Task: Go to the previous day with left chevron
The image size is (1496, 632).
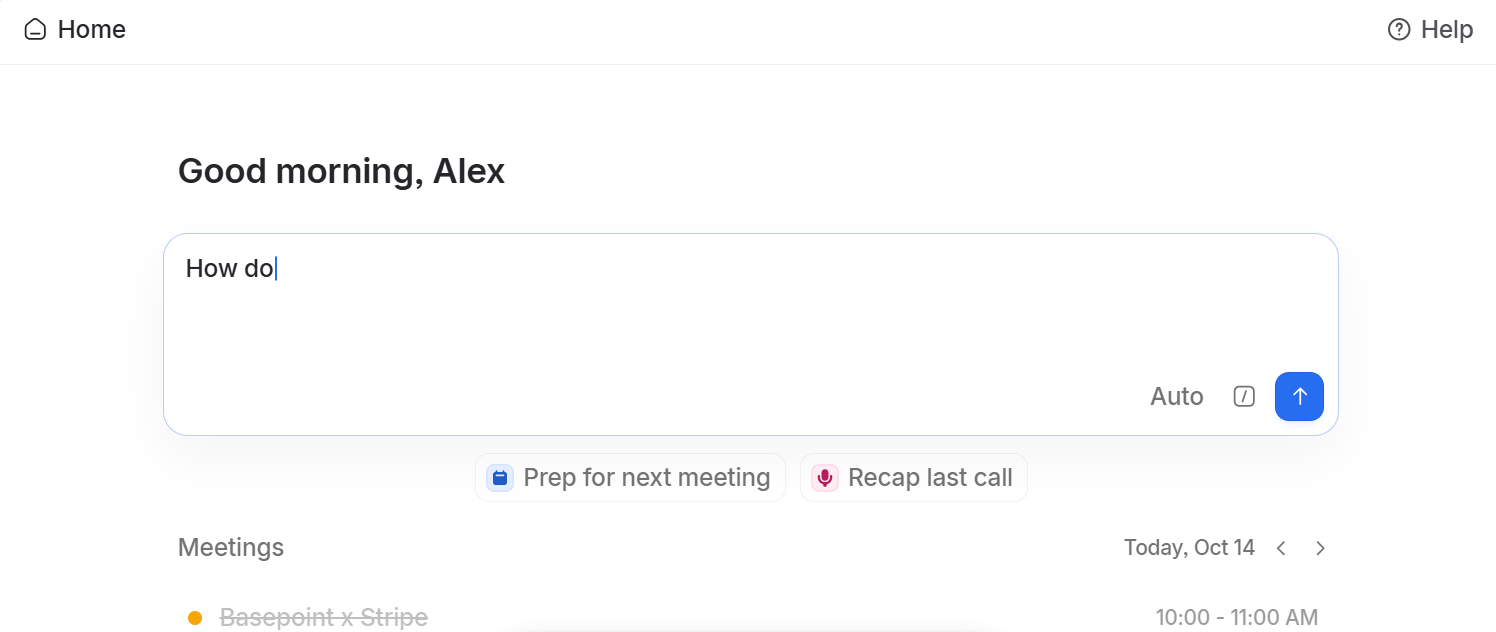Action: tap(1281, 548)
